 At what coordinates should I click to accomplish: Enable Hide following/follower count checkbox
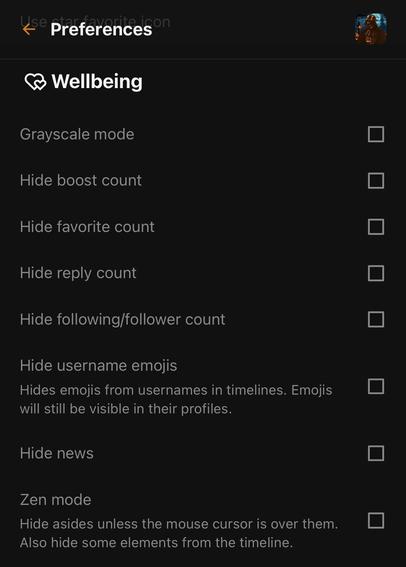pos(376,319)
